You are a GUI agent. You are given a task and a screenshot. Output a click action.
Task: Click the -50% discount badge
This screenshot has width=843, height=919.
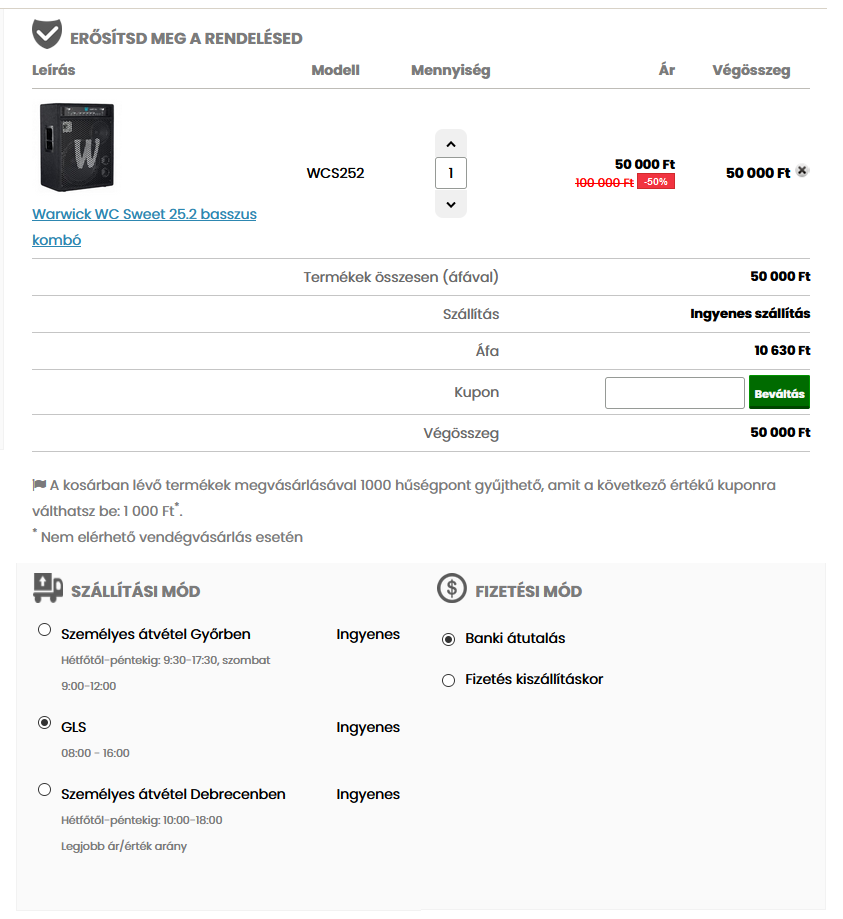pos(655,182)
